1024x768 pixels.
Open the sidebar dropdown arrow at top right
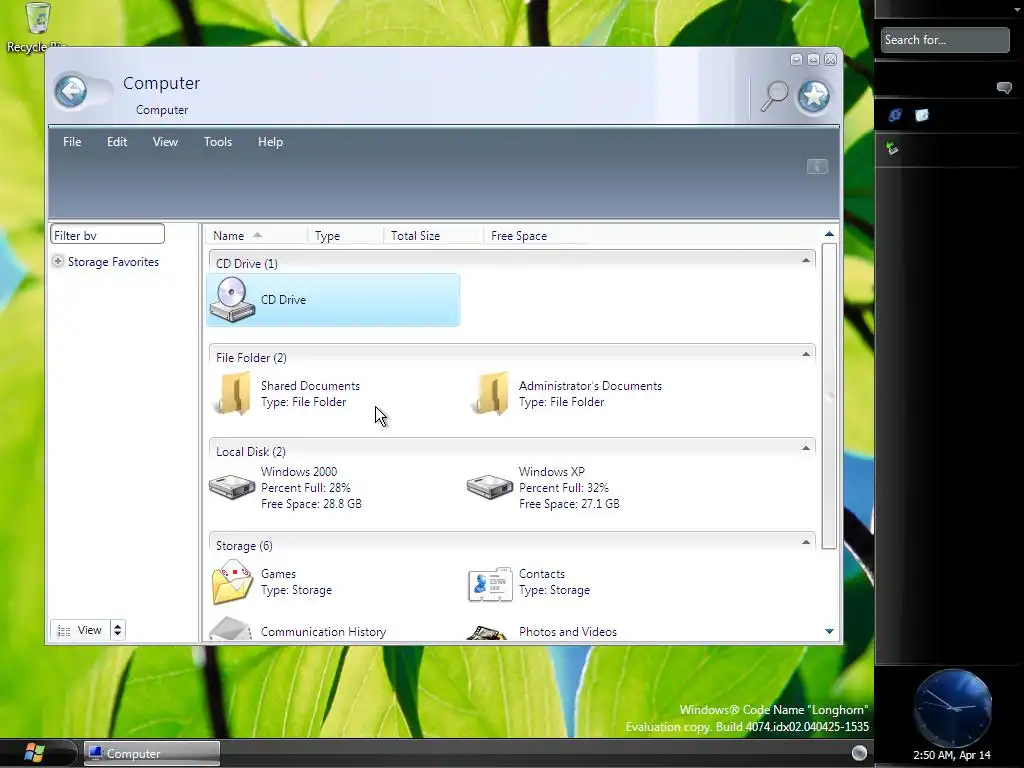pos(1017,10)
